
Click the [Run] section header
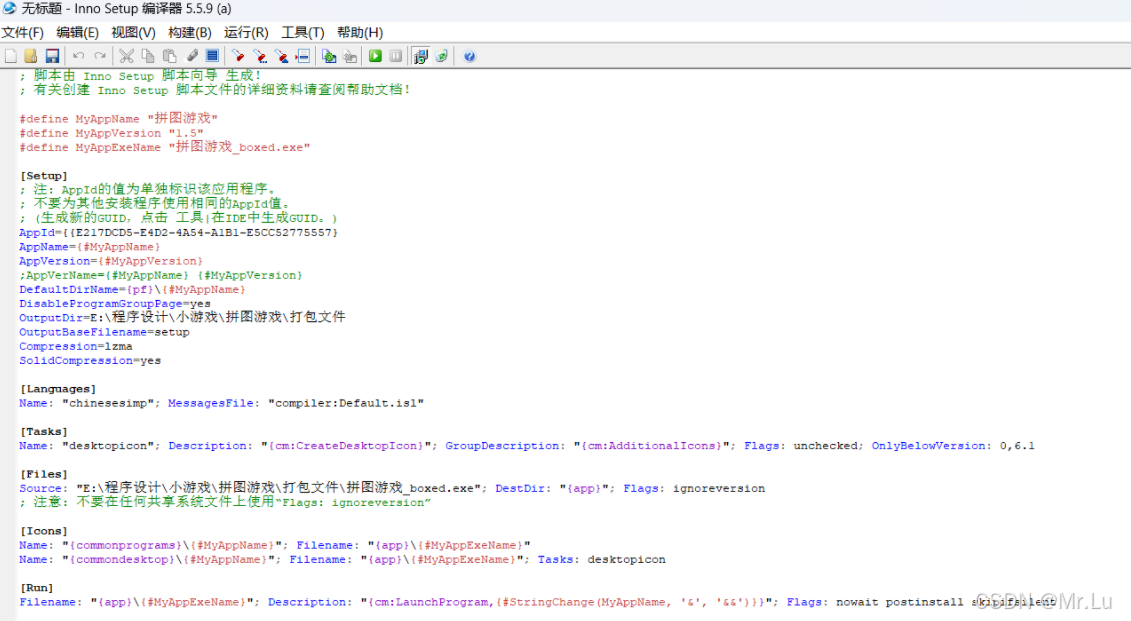click(36, 588)
